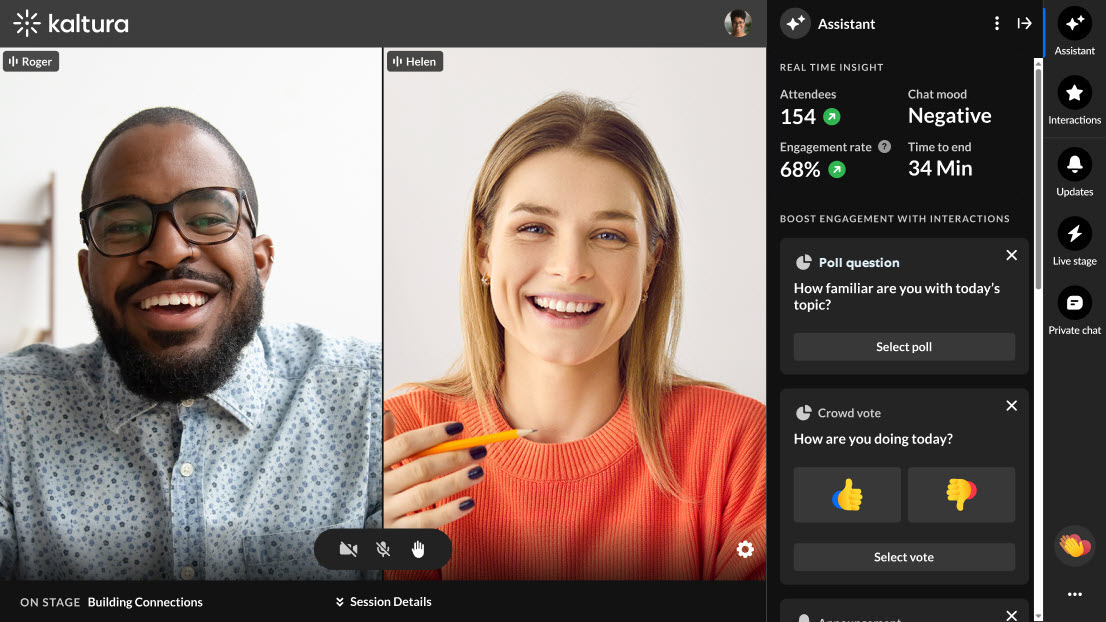Open the Private chat tab
Screen dimensions: 1106x622
tap(1074, 311)
